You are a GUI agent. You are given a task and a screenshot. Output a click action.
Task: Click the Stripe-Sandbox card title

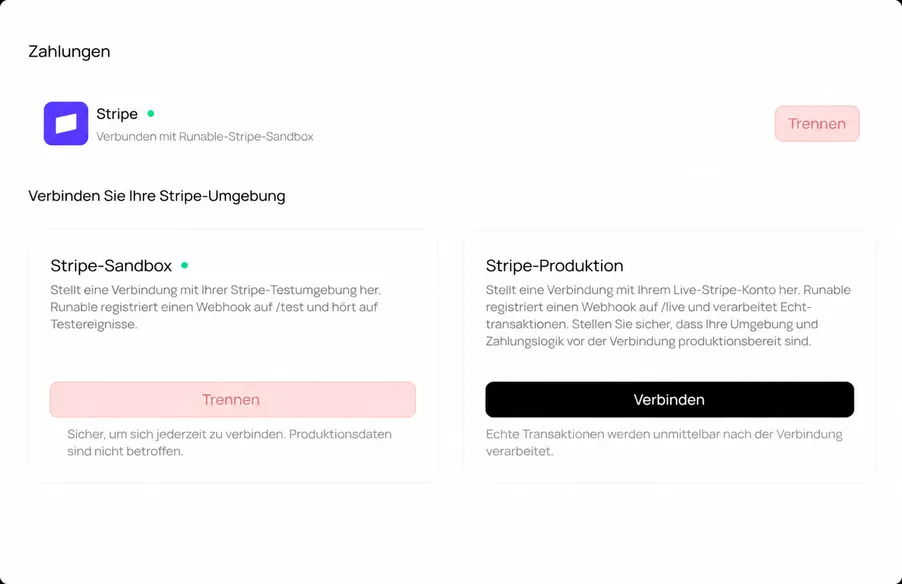point(111,265)
